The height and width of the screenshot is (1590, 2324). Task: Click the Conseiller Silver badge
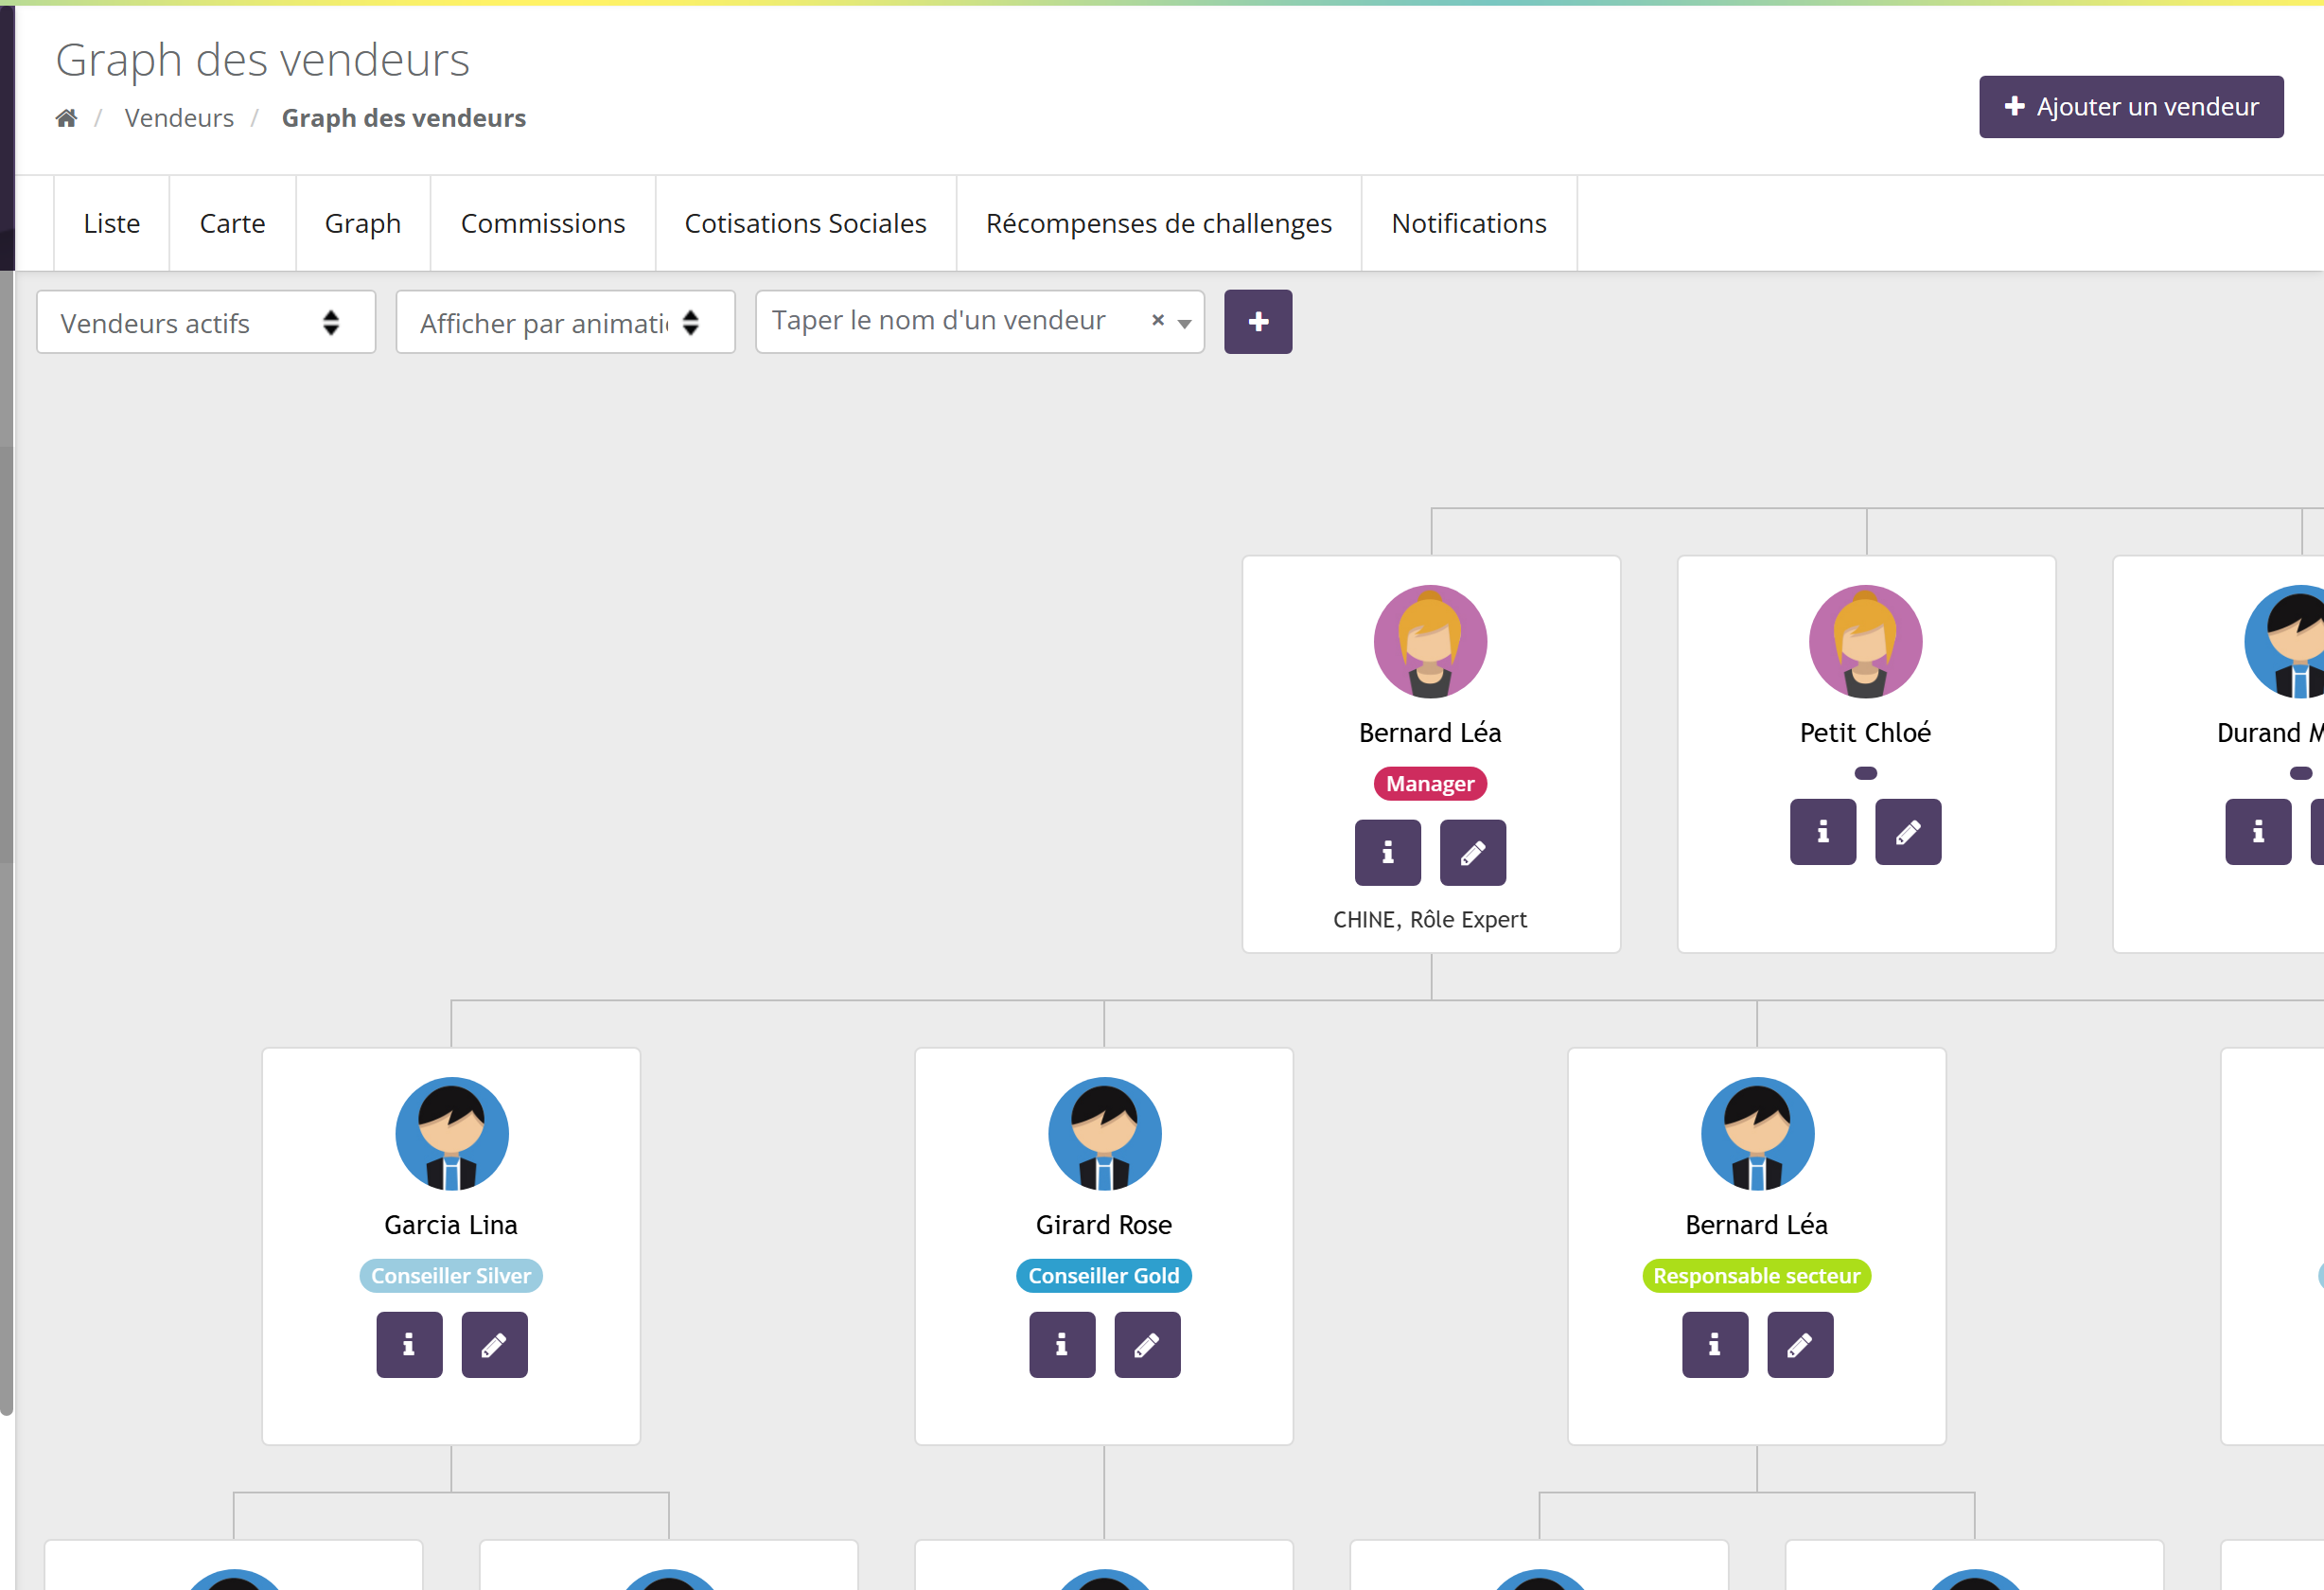click(x=451, y=1275)
